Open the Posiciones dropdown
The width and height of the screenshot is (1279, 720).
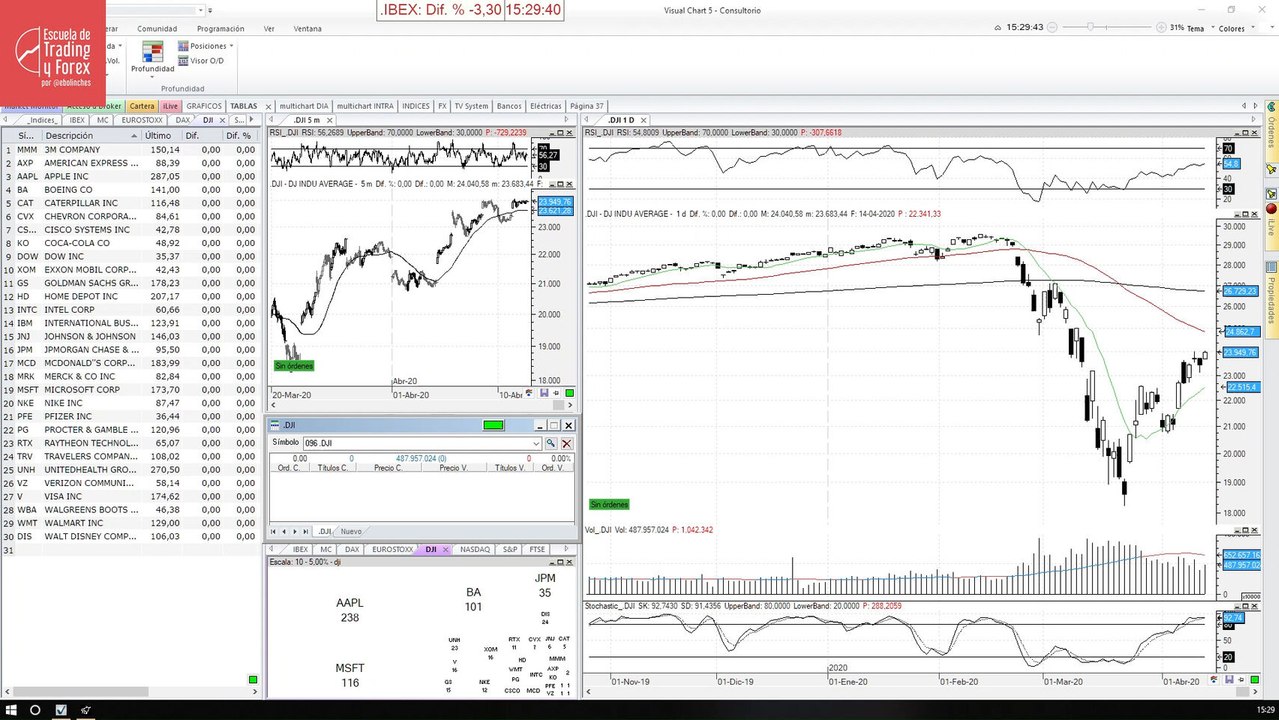coord(206,46)
